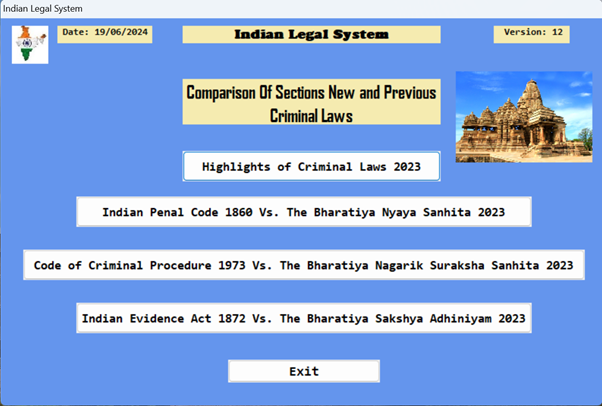Click the Exit button
The height and width of the screenshot is (406, 602).
pyautogui.click(x=304, y=371)
